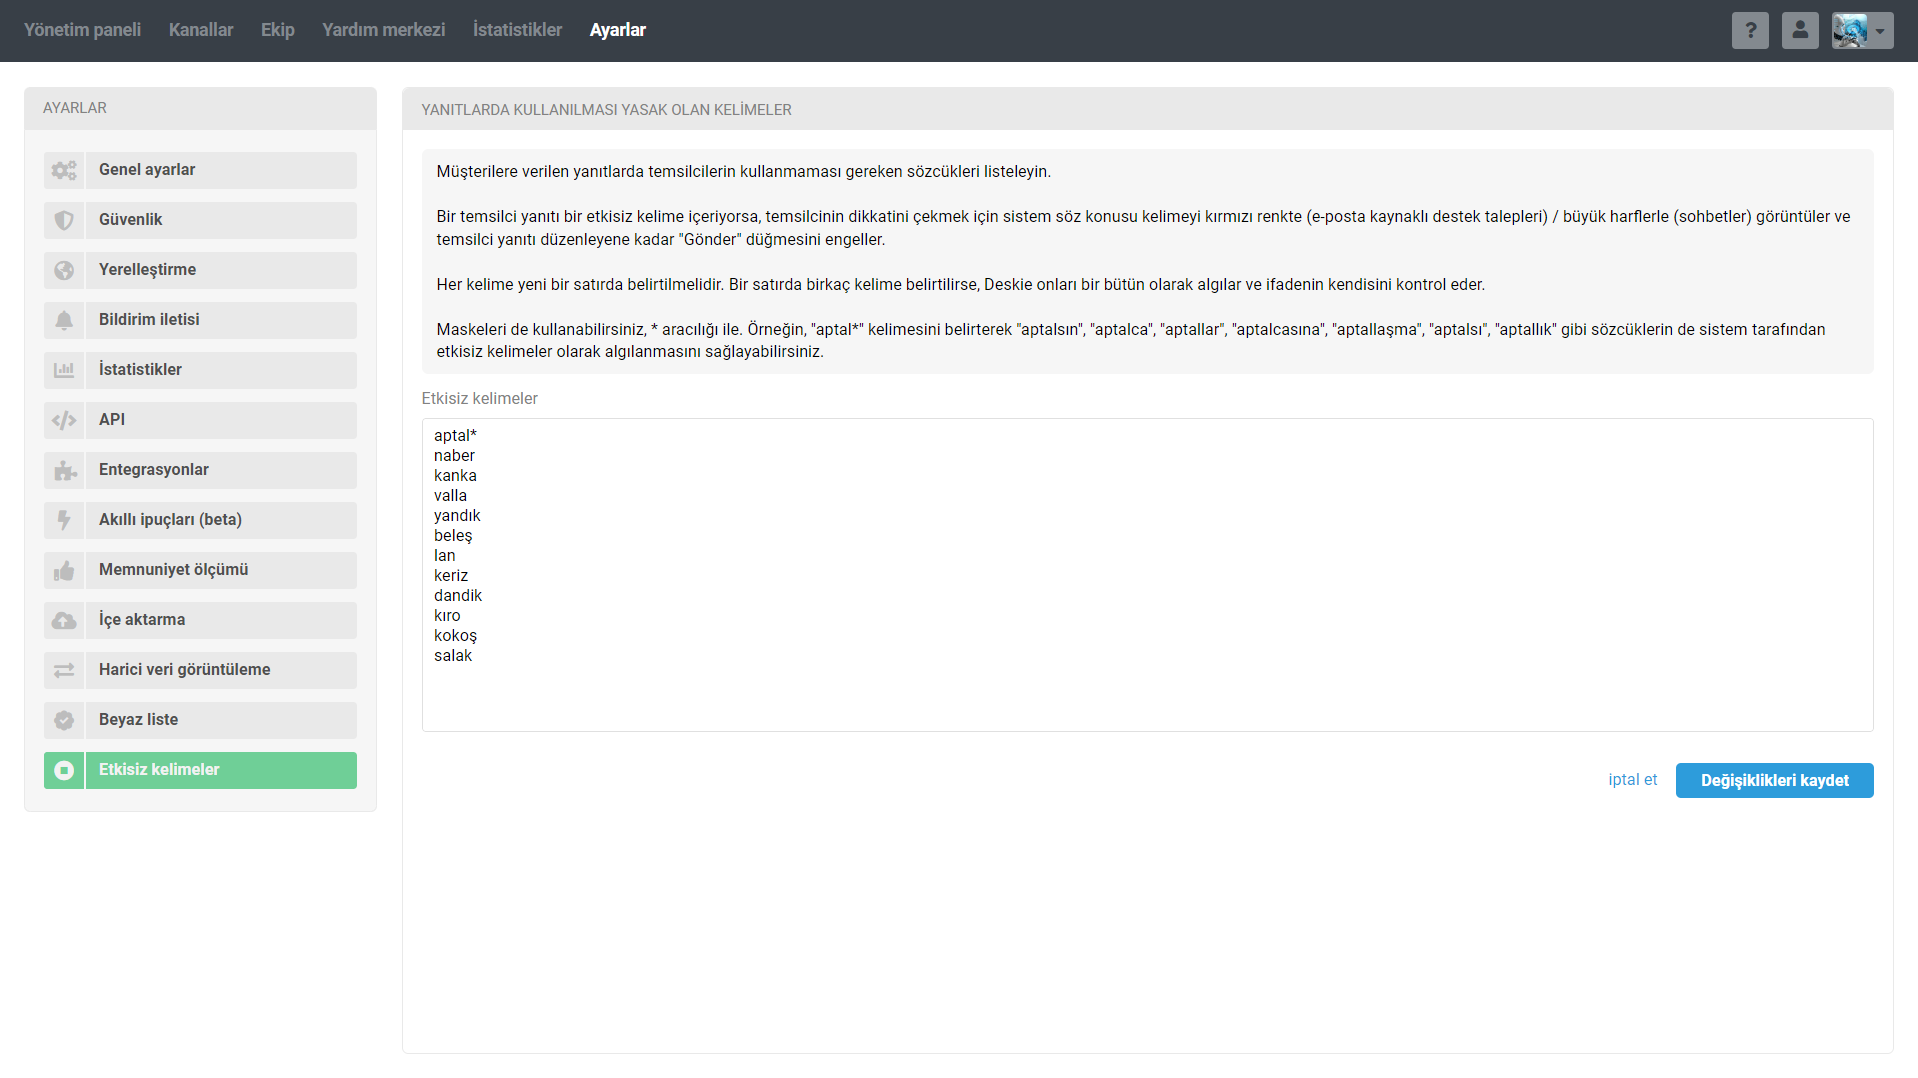Open the user profile icon in header
Screen dimensions: 1918x1078
[1800, 31]
